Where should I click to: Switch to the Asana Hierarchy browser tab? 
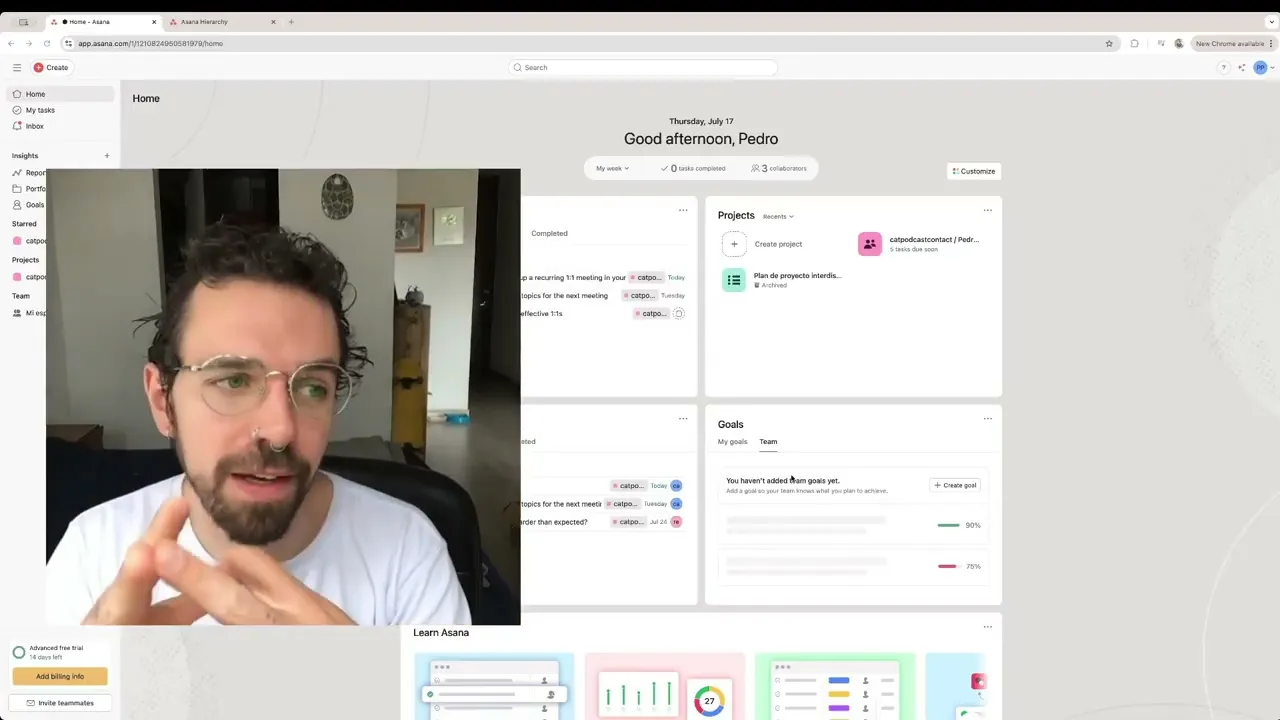pos(204,21)
